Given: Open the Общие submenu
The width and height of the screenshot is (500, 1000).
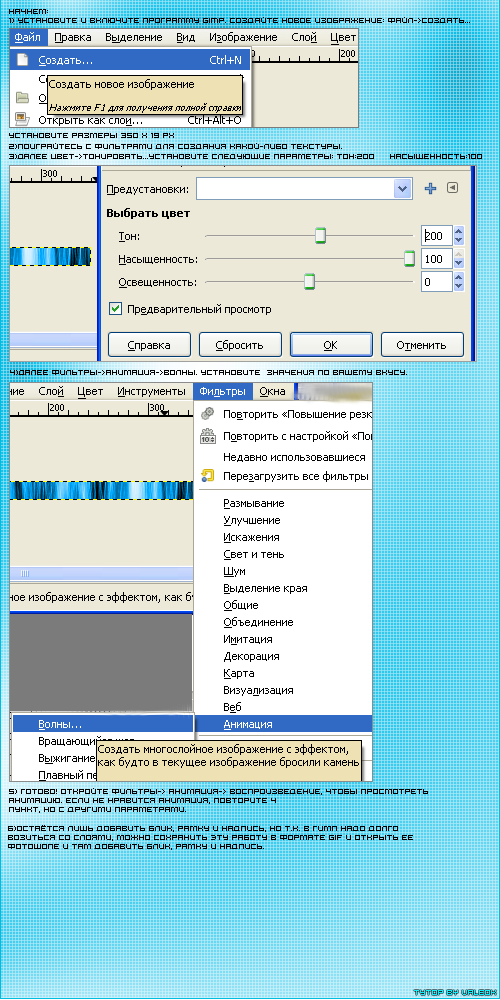Looking at the screenshot, I should click(x=240, y=605).
